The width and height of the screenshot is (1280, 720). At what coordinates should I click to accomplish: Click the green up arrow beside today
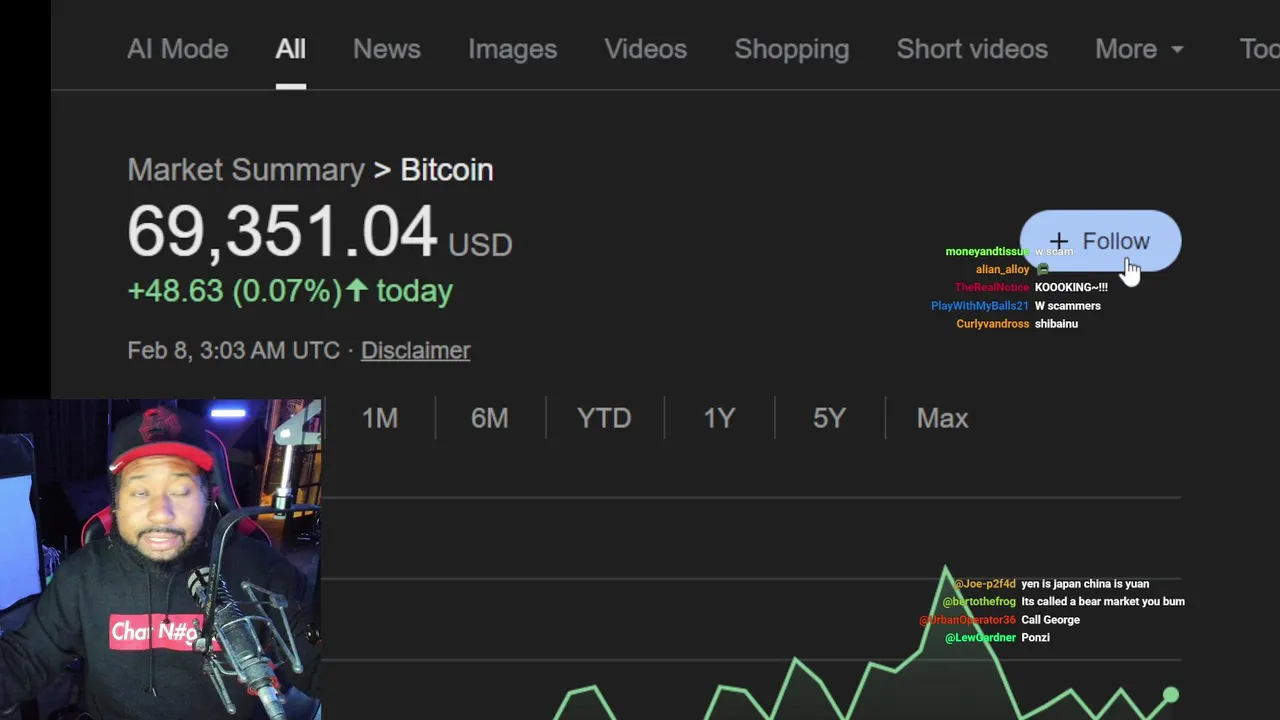357,290
